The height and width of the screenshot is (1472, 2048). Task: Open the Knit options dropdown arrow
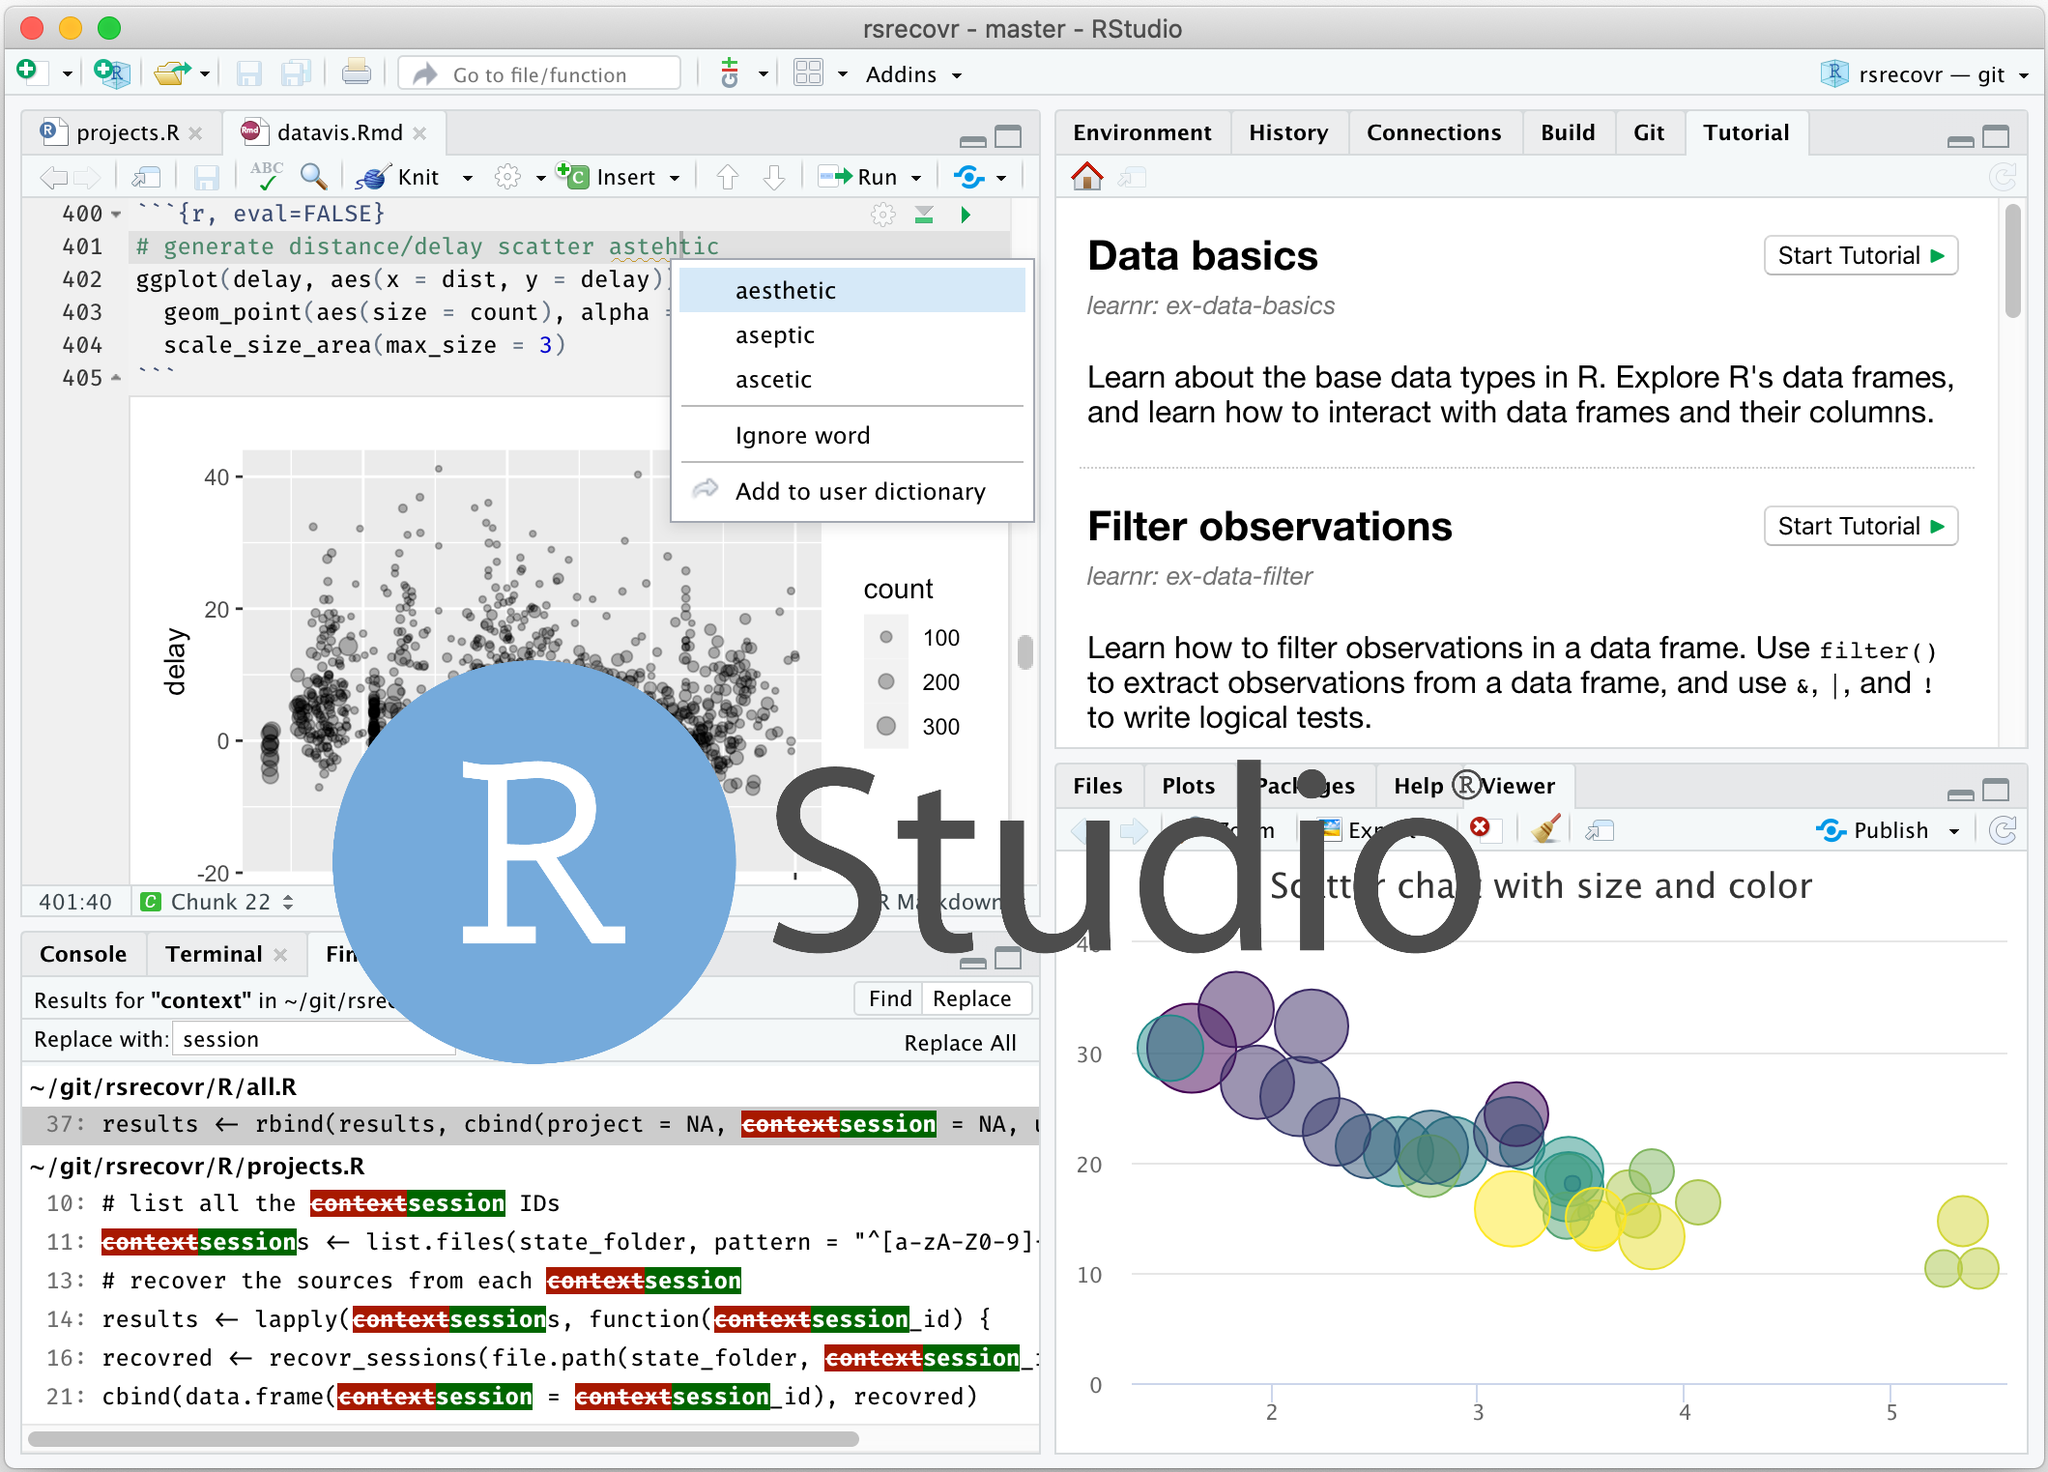point(467,178)
